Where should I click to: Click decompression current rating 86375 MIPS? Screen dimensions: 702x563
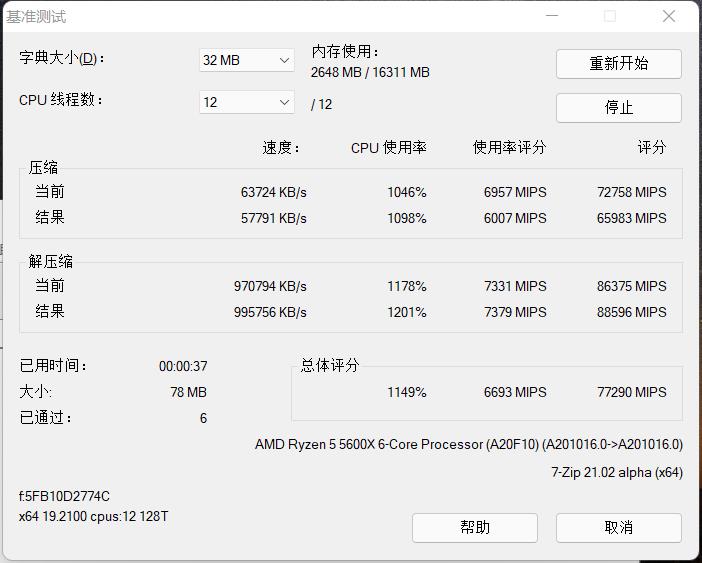pyautogui.click(x=632, y=286)
